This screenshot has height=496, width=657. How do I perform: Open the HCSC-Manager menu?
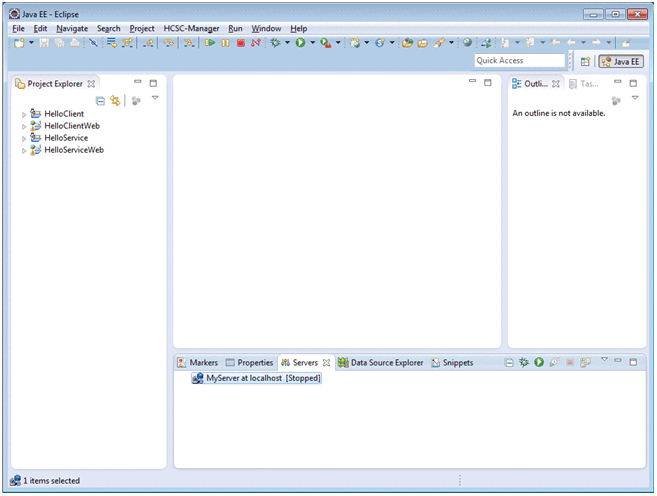191,29
